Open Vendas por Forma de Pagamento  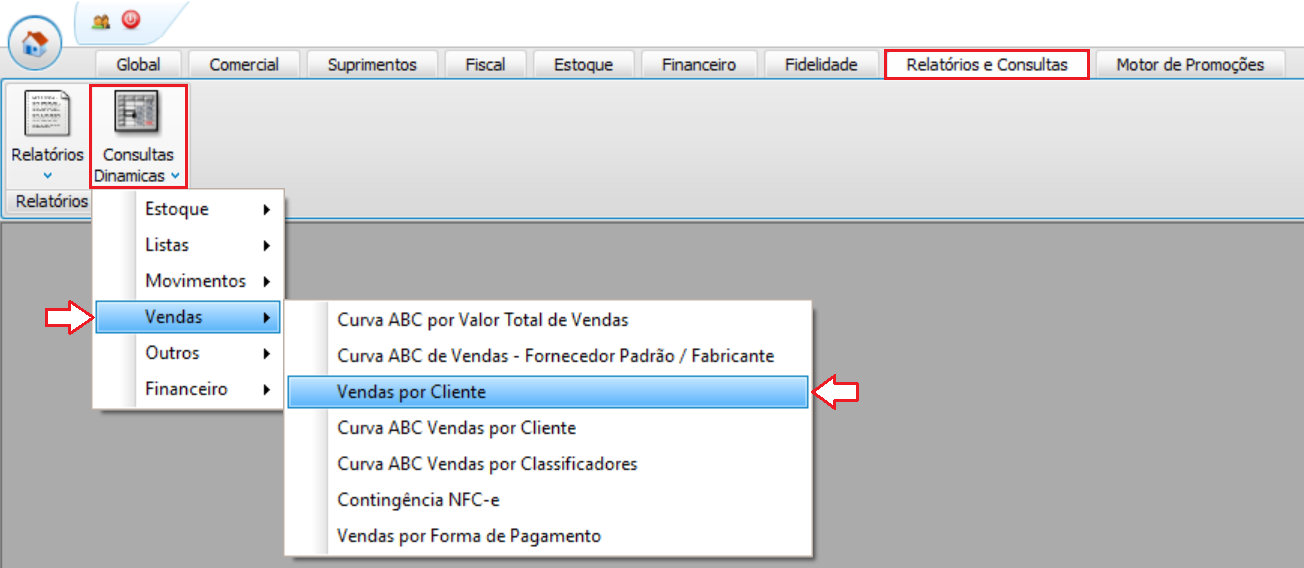coord(547,536)
